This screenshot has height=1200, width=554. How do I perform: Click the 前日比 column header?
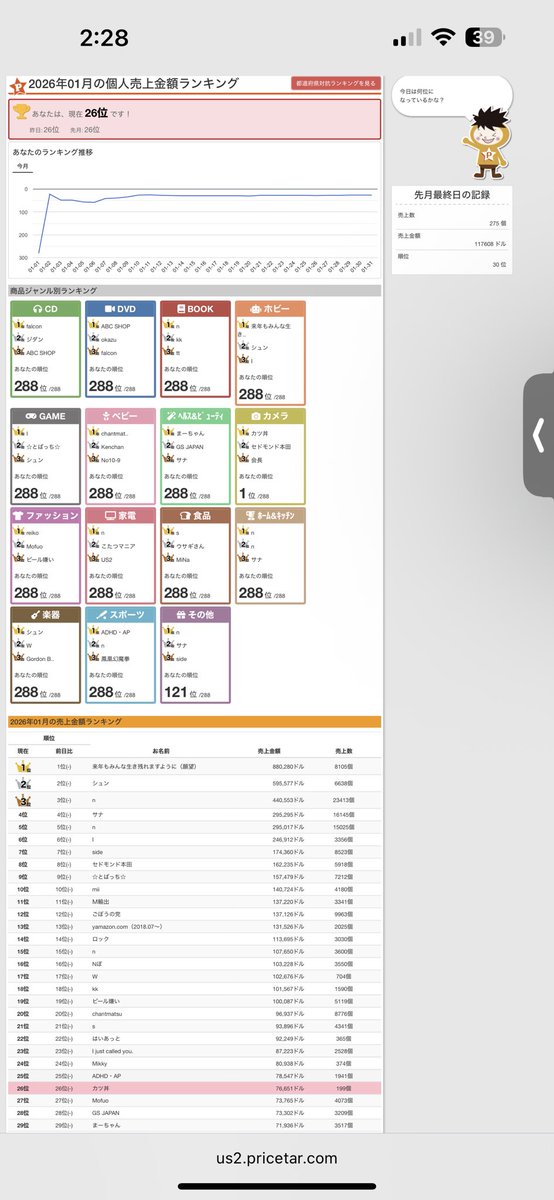[63, 749]
